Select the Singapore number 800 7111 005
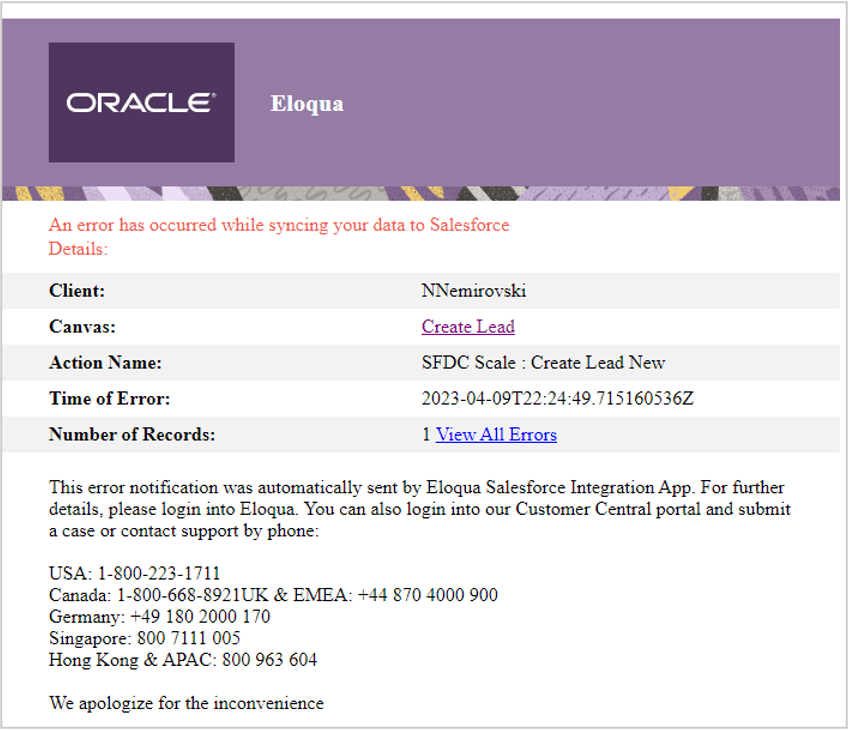Viewport: 848px width, 730px height. point(189,638)
